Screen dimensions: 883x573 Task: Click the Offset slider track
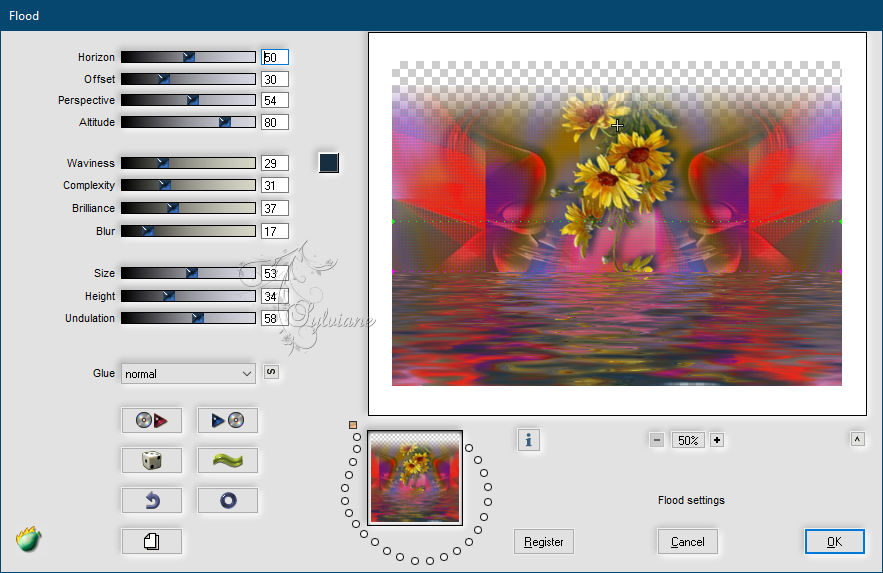tap(188, 79)
